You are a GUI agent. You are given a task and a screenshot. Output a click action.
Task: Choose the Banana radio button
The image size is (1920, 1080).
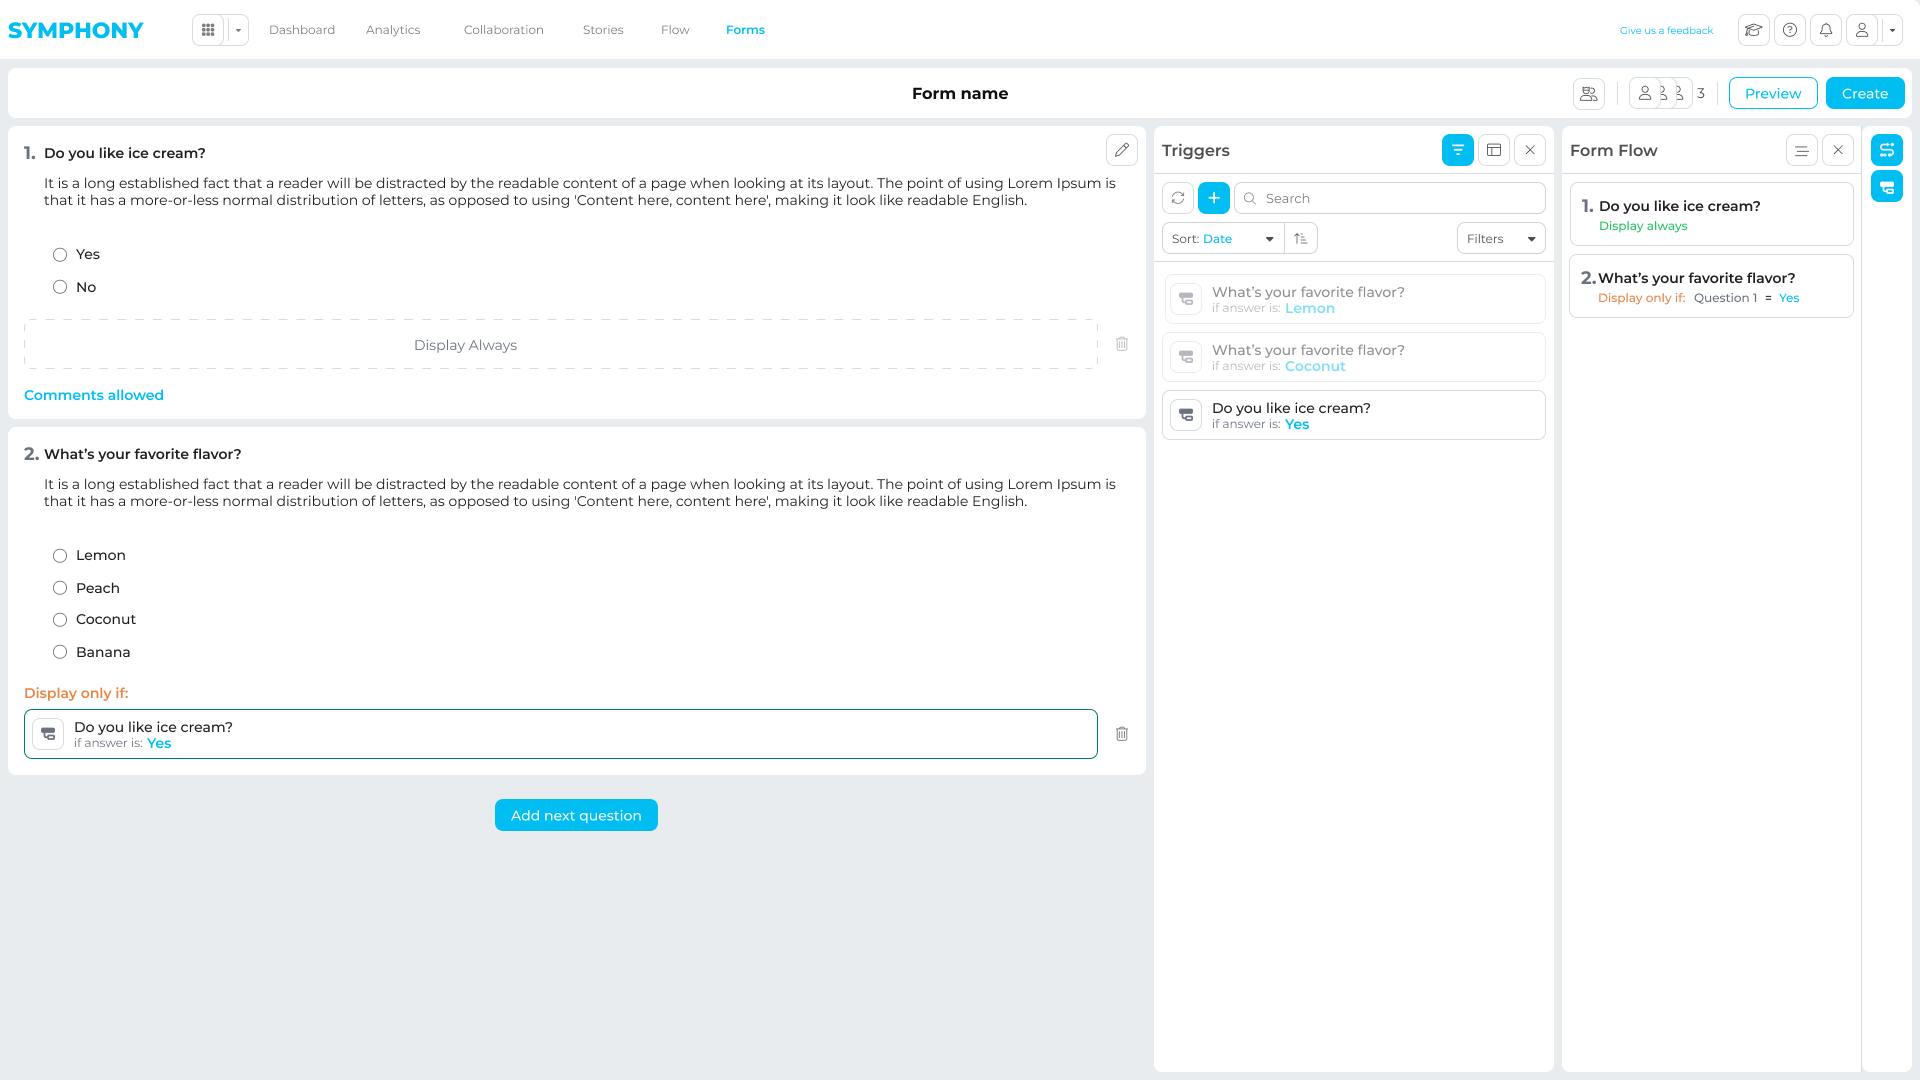(x=60, y=652)
